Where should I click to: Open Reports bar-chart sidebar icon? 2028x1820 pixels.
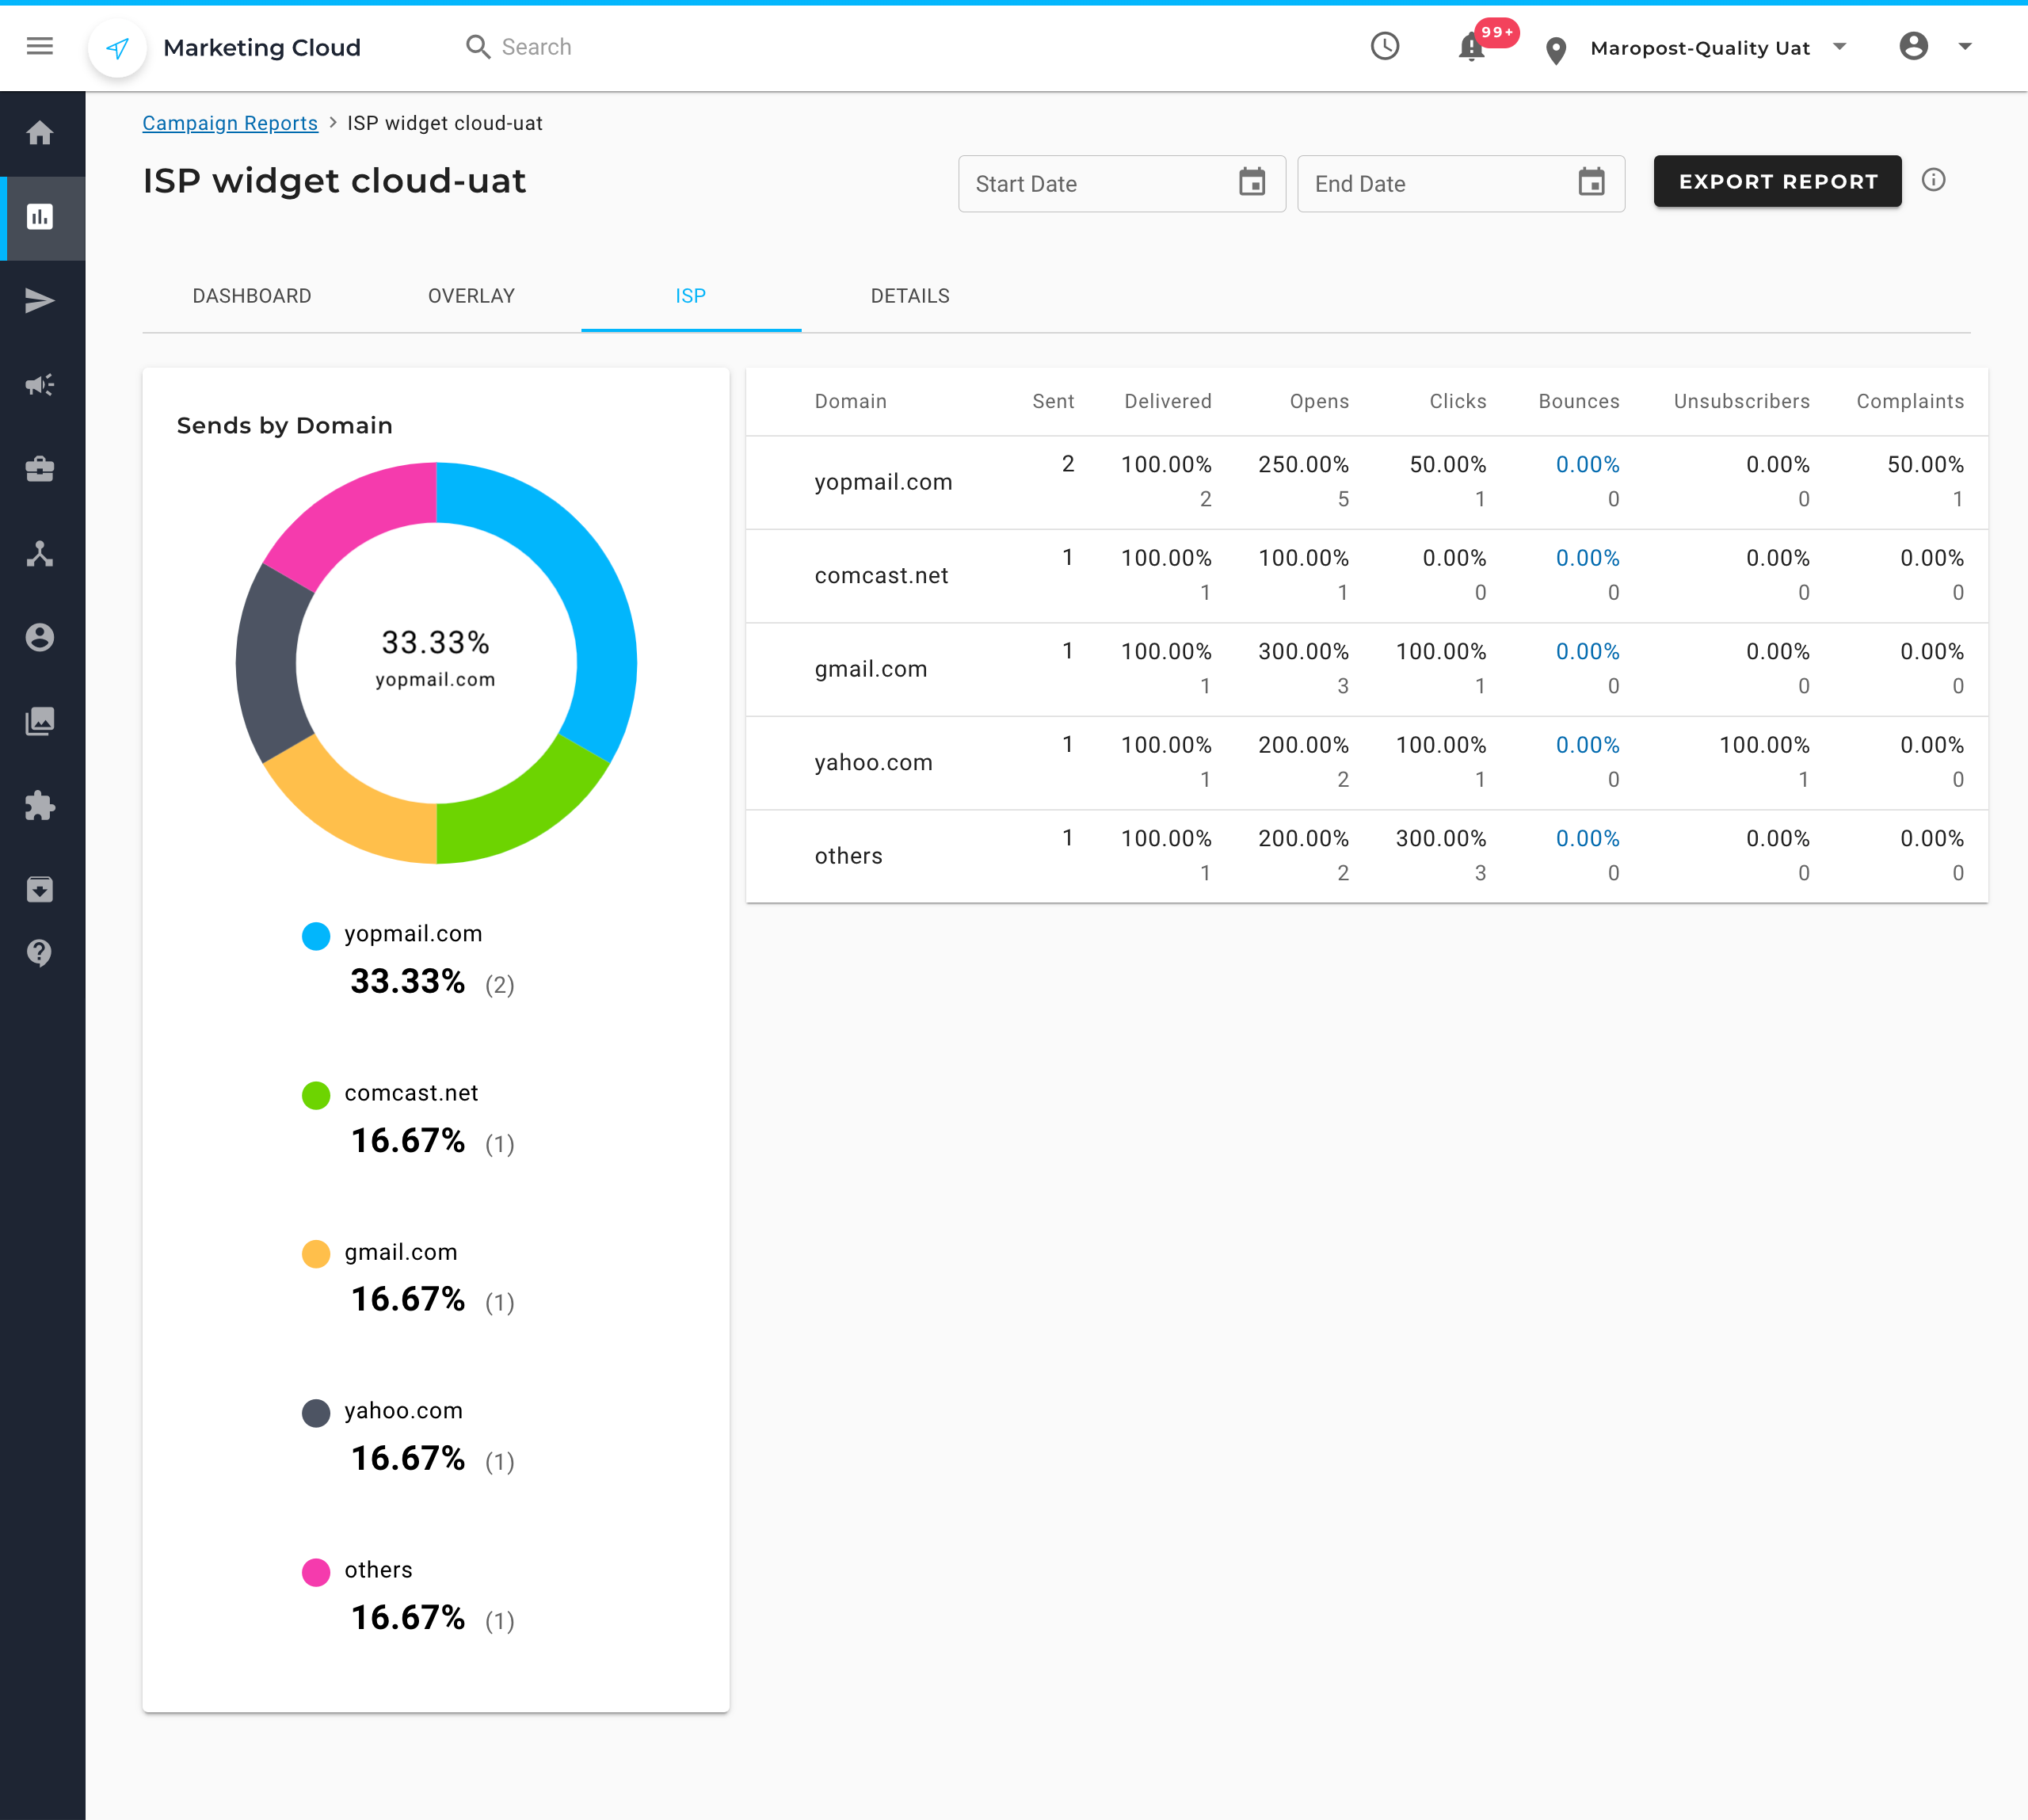40,217
